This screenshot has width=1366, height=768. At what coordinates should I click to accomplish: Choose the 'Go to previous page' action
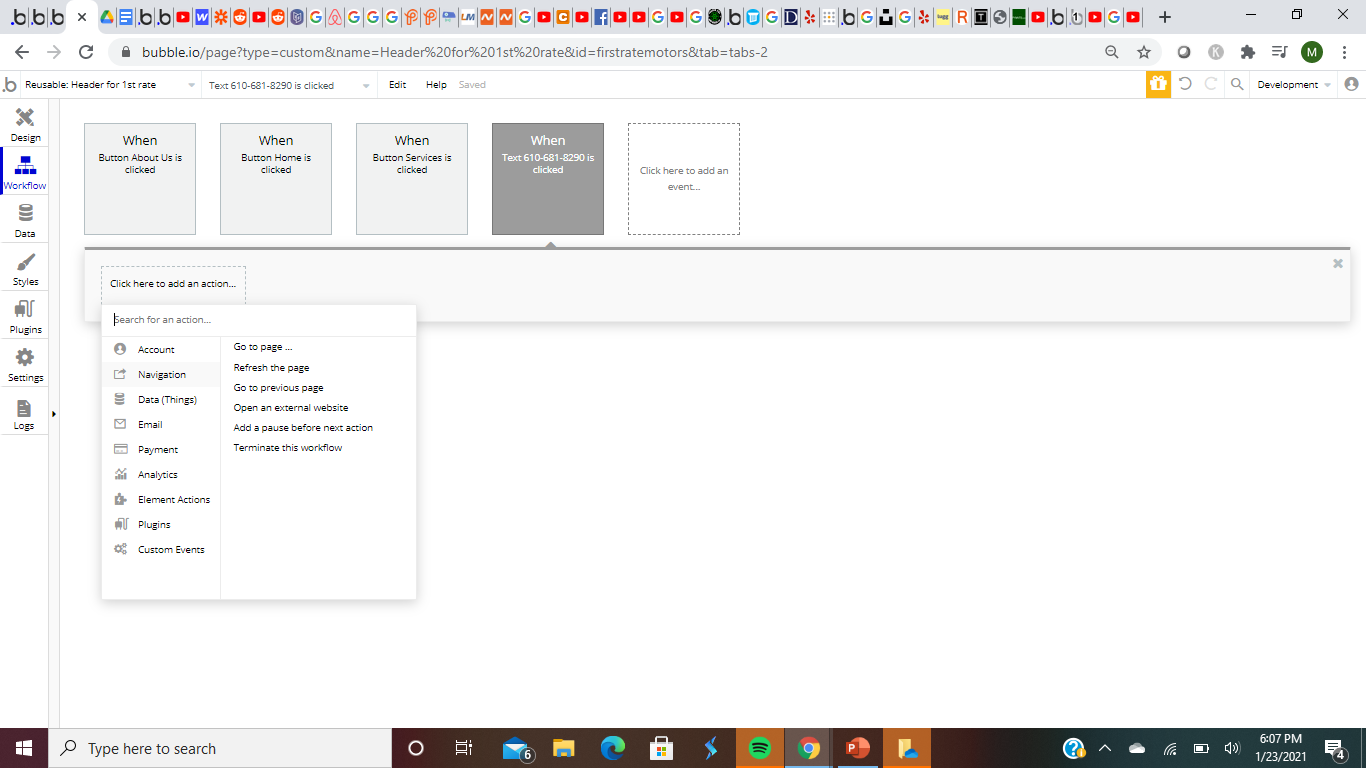(x=279, y=387)
